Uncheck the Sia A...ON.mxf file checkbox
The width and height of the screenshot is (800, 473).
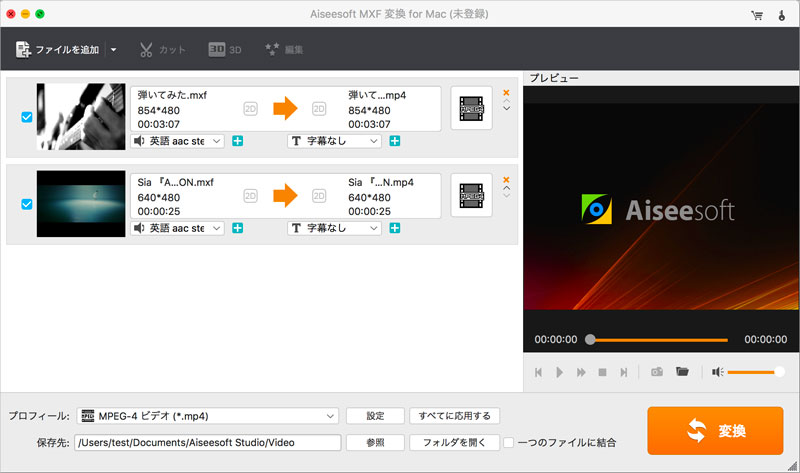27,204
